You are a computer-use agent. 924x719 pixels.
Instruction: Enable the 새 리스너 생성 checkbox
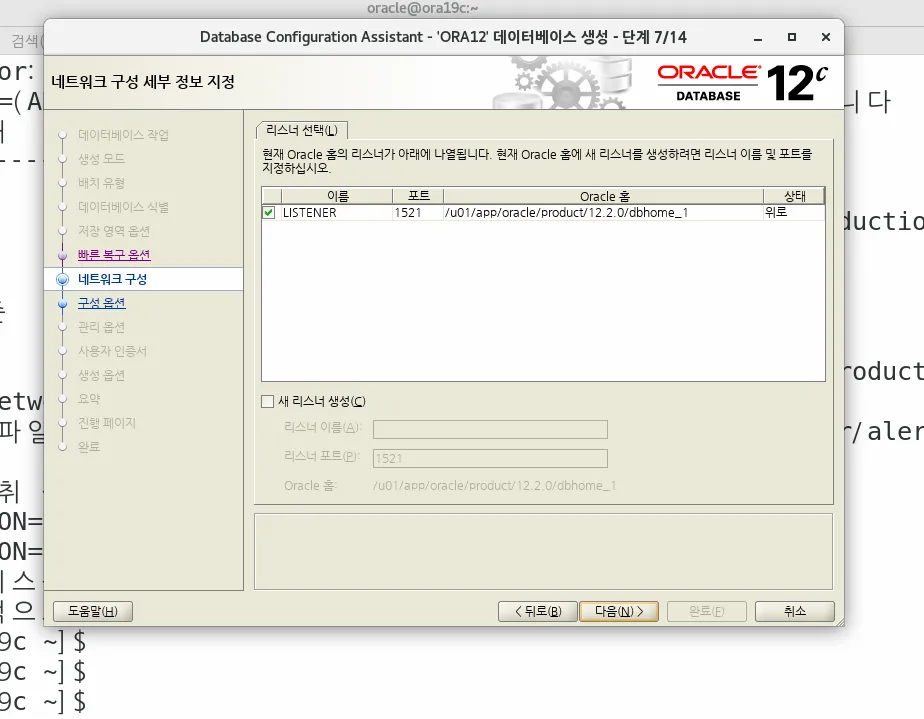point(268,401)
